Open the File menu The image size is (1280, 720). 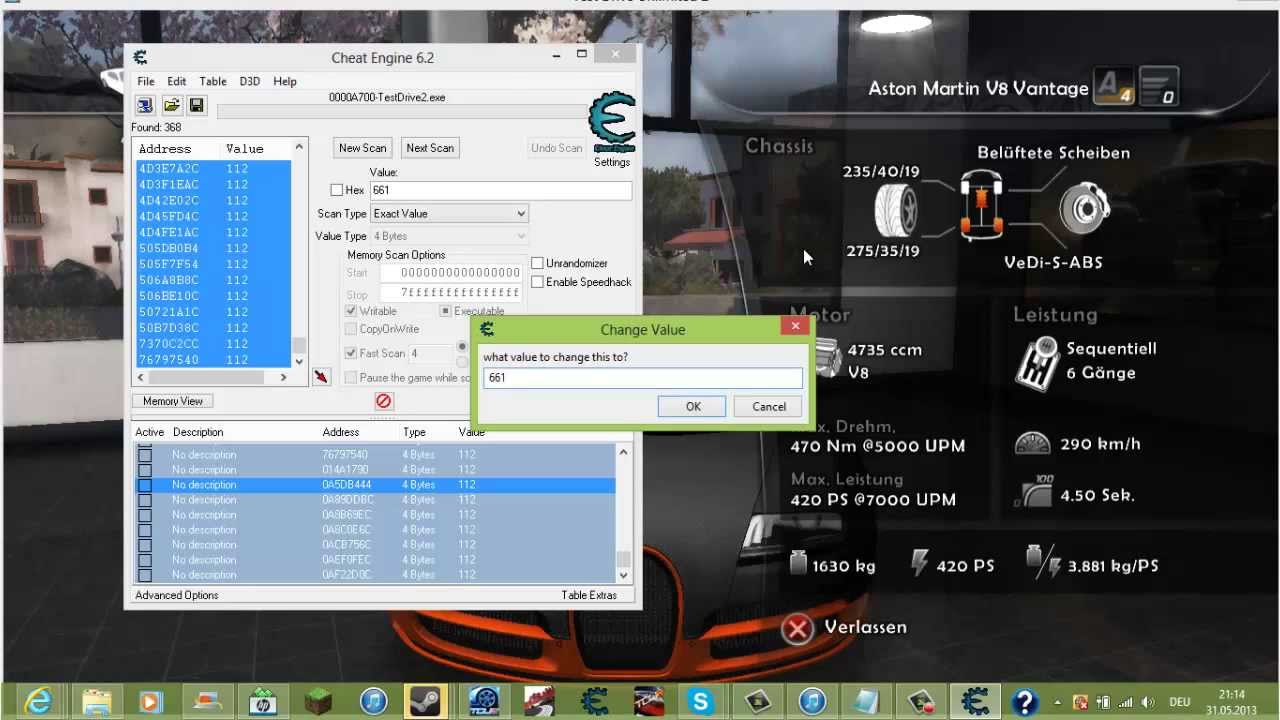pyautogui.click(x=146, y=81)
